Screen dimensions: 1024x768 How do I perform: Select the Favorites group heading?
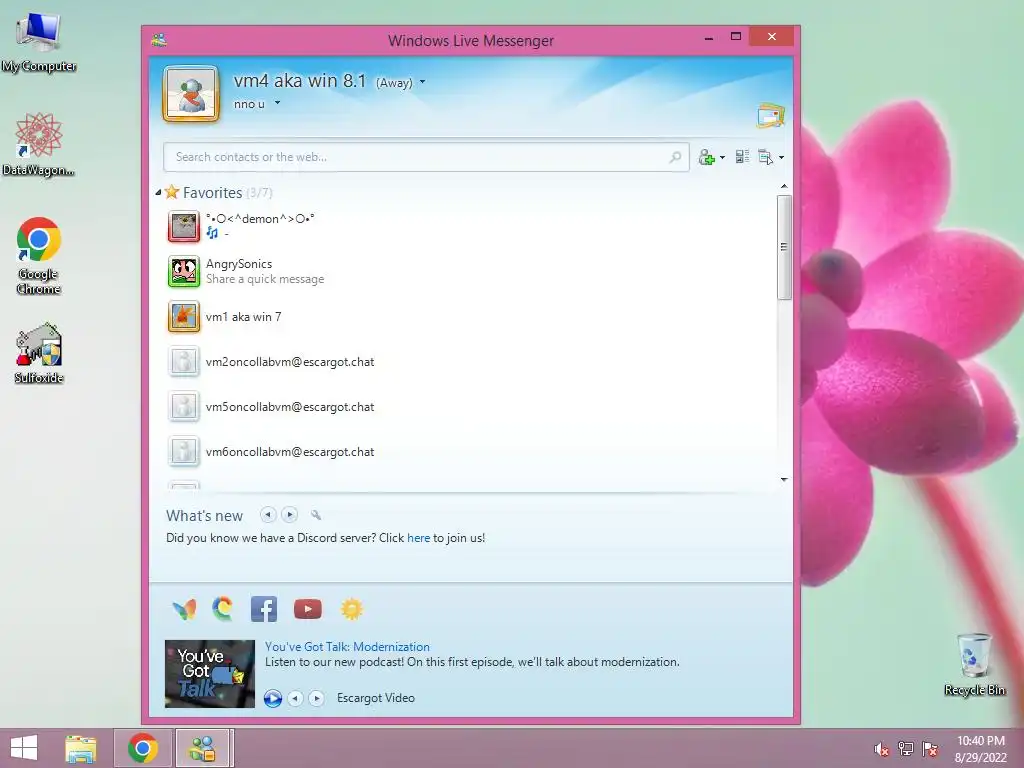click(212, 193)
